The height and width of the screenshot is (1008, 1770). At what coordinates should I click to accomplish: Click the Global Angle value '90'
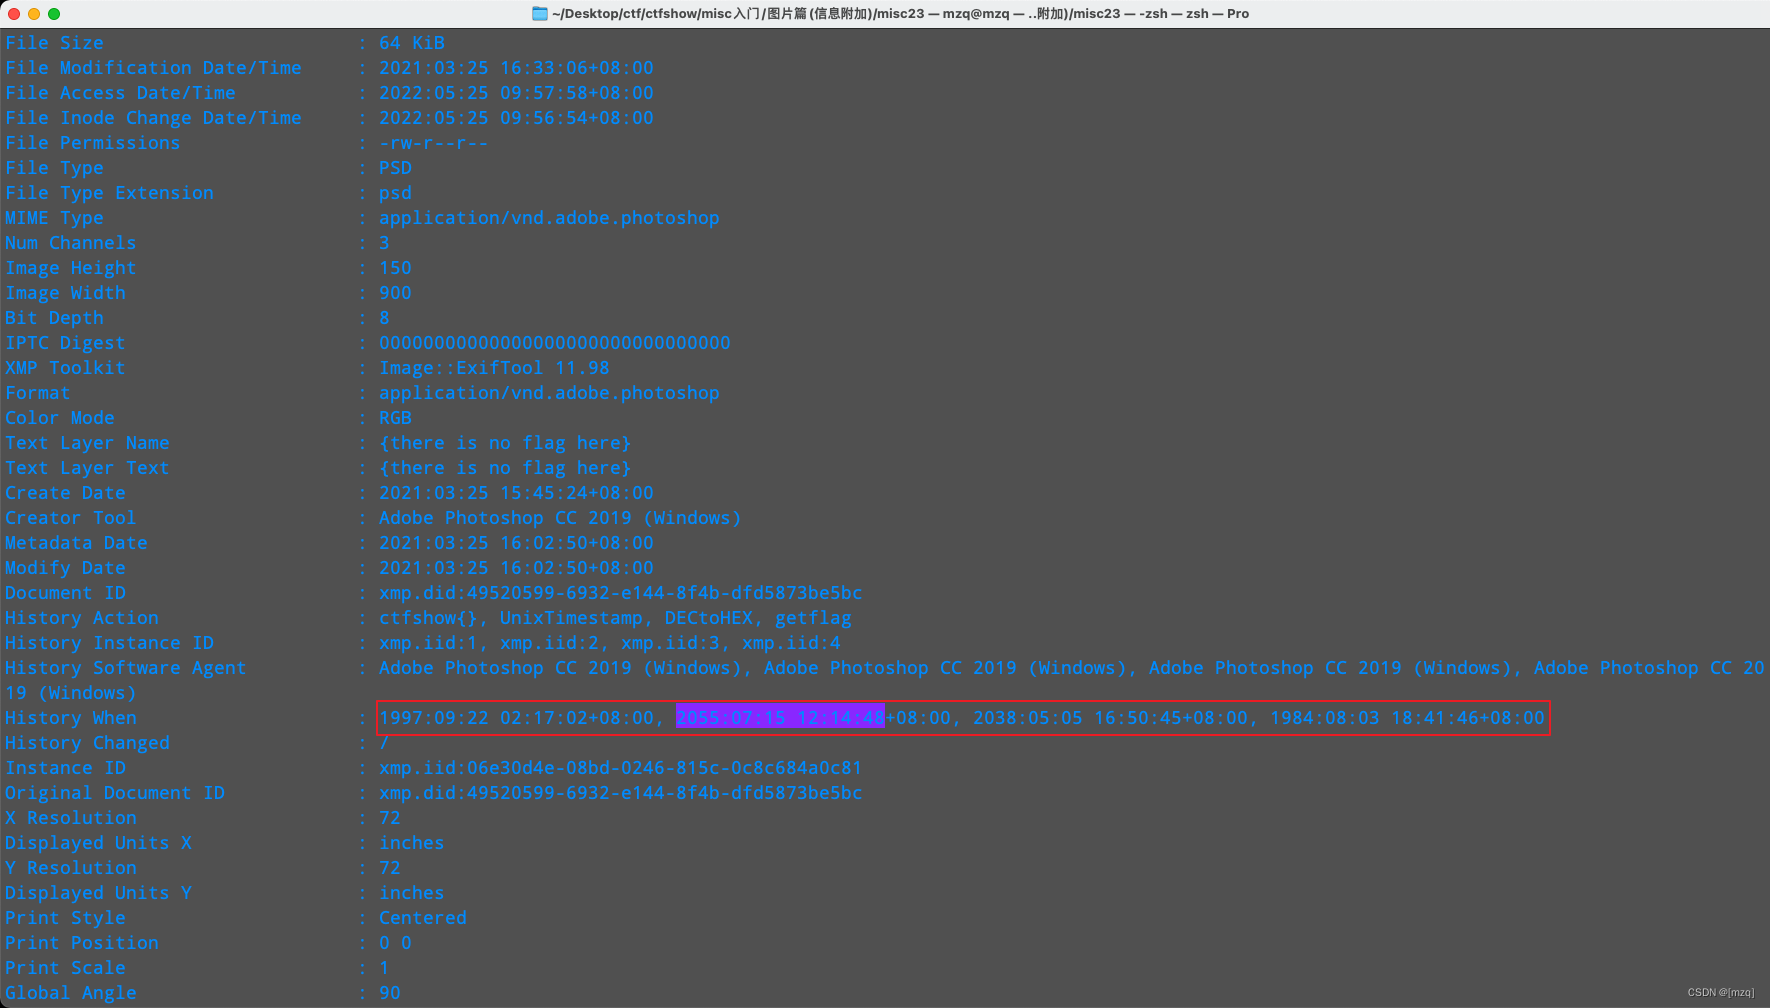pyautogui.click(x=390, y=993)
